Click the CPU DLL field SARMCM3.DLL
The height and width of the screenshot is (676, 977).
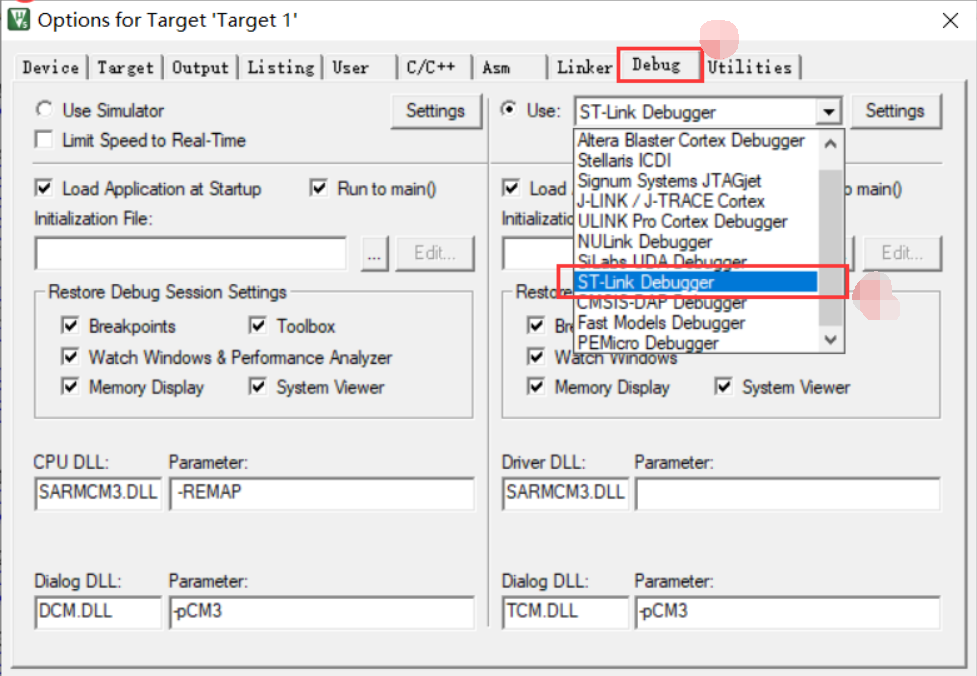click(x=98, y=493)
